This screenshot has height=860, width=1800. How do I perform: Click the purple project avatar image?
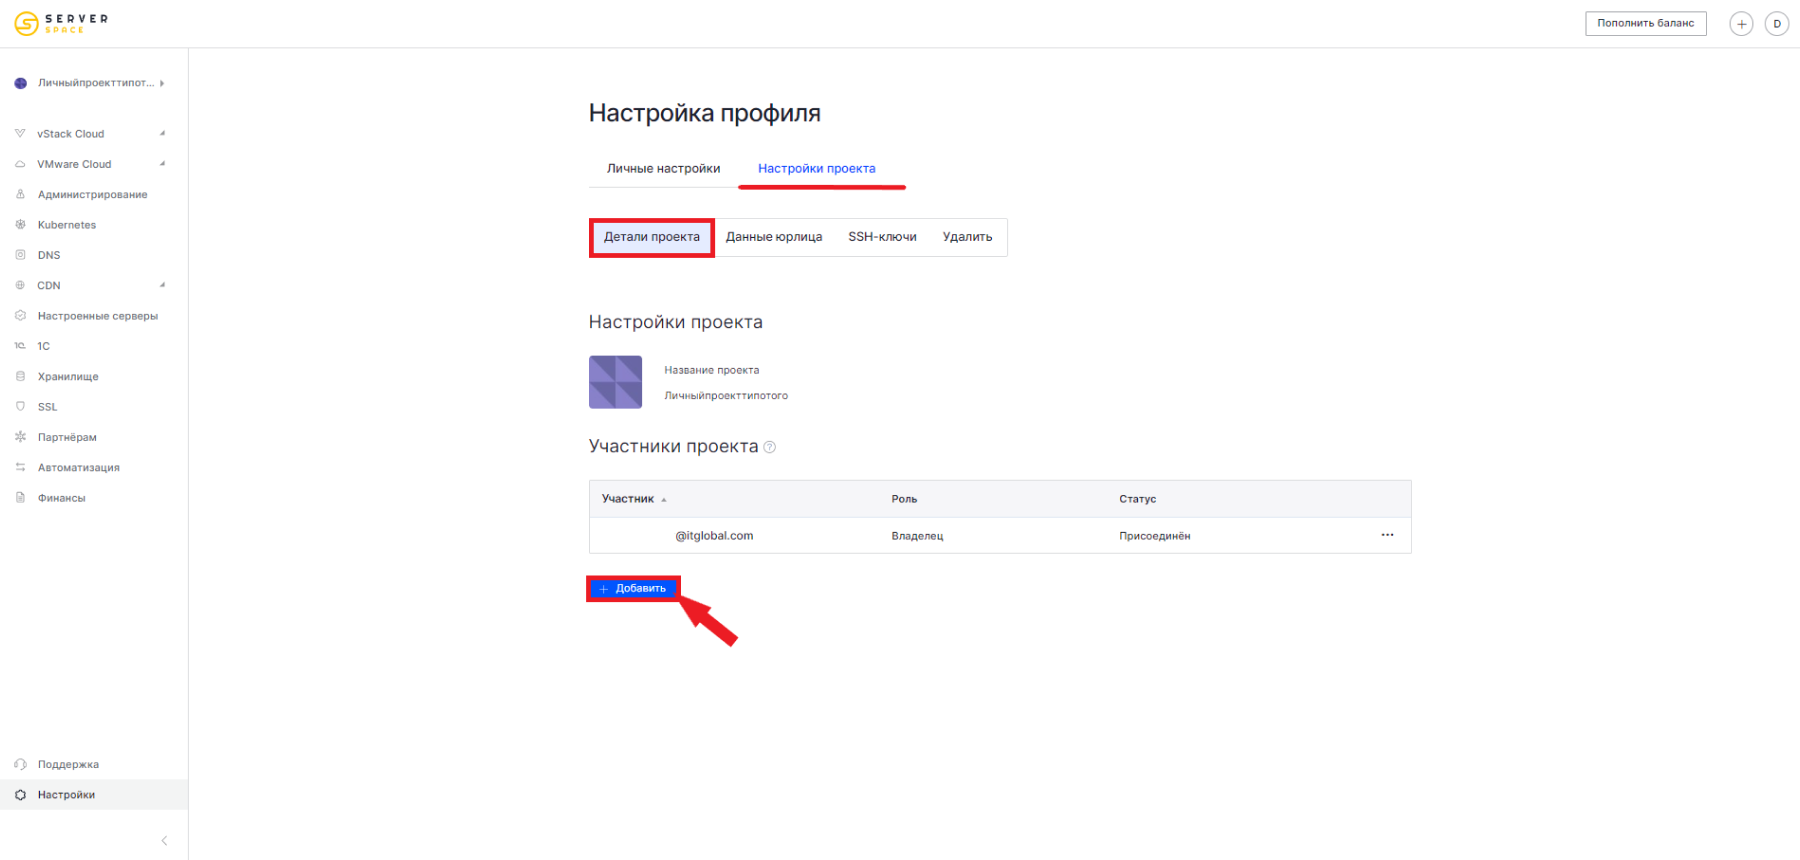point(615,382)
